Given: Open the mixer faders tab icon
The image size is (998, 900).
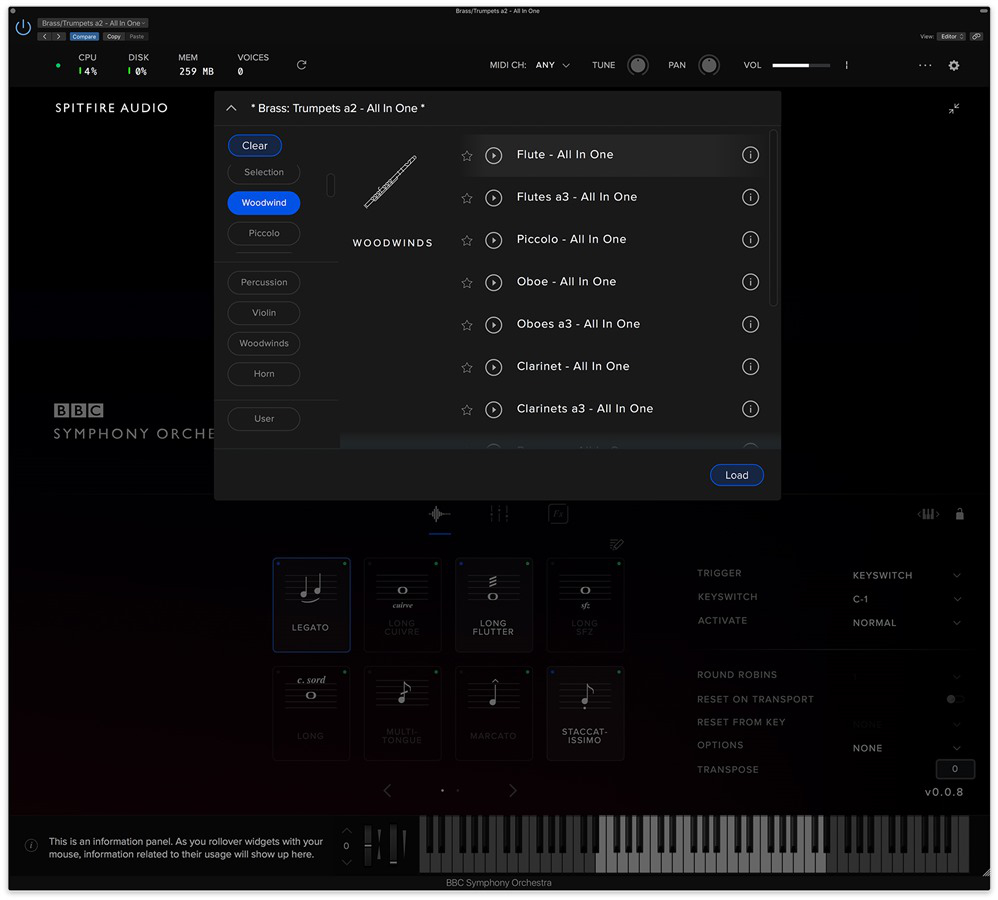Looking at the screenshot, I should [x=499, y=514].
